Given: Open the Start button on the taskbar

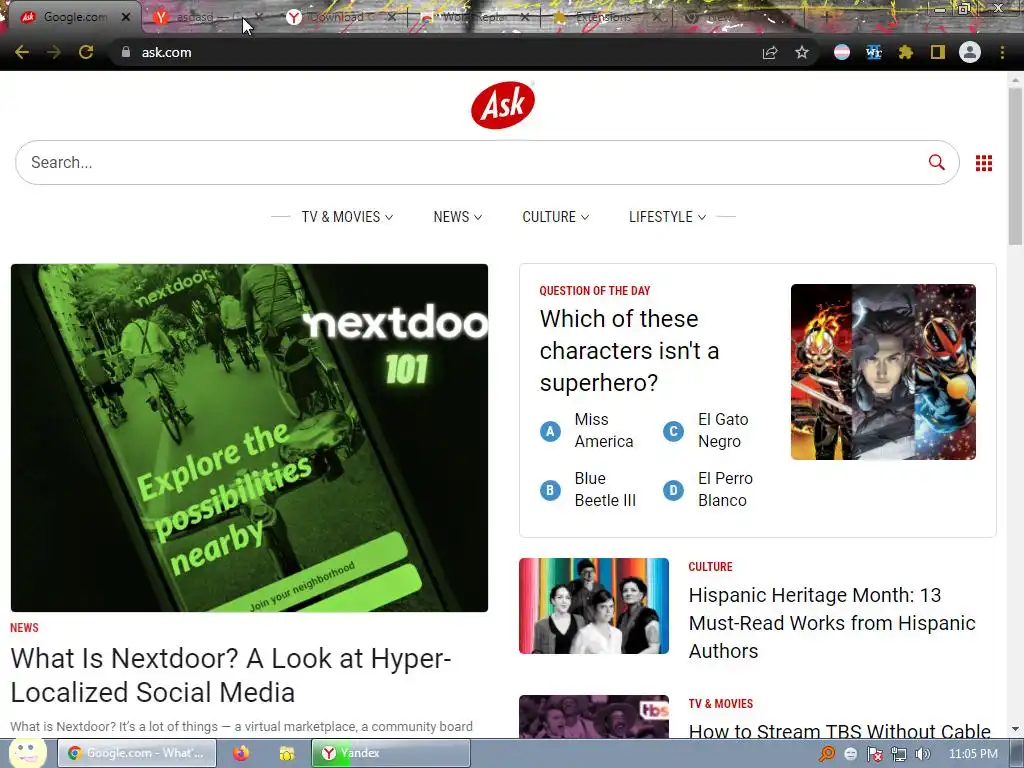Looking at the screenshot, I should click(26, 753).
